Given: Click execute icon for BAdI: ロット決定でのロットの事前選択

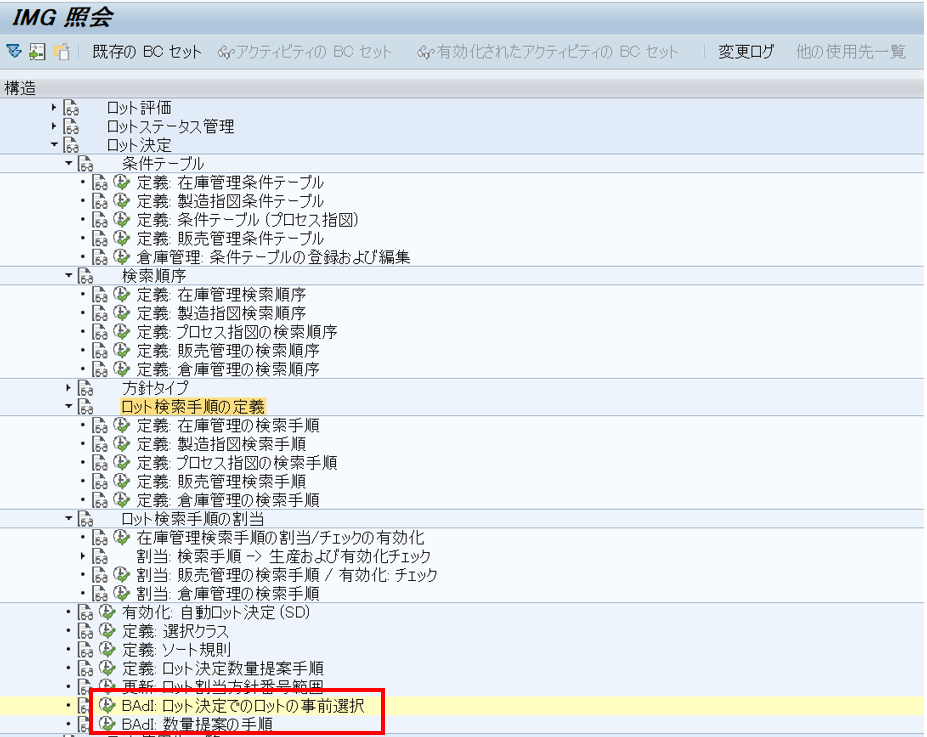Looking at the screenshot, I should coord(107,706).
